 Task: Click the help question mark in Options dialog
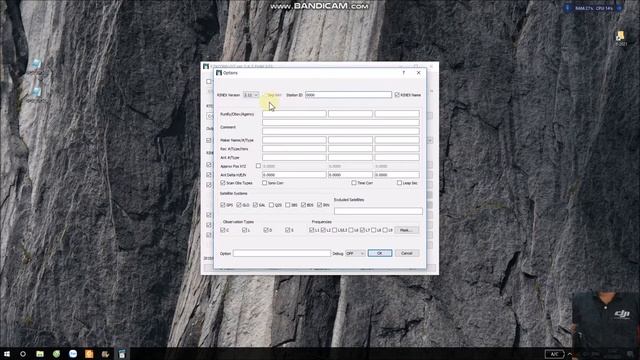coord(404,73)
